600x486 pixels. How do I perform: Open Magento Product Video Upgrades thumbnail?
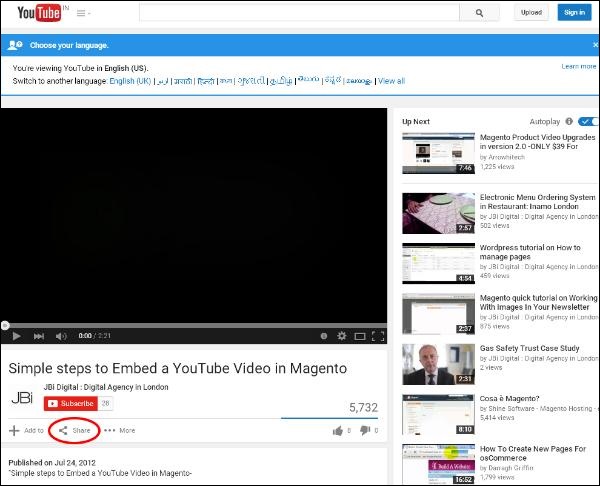click(438, 153)
